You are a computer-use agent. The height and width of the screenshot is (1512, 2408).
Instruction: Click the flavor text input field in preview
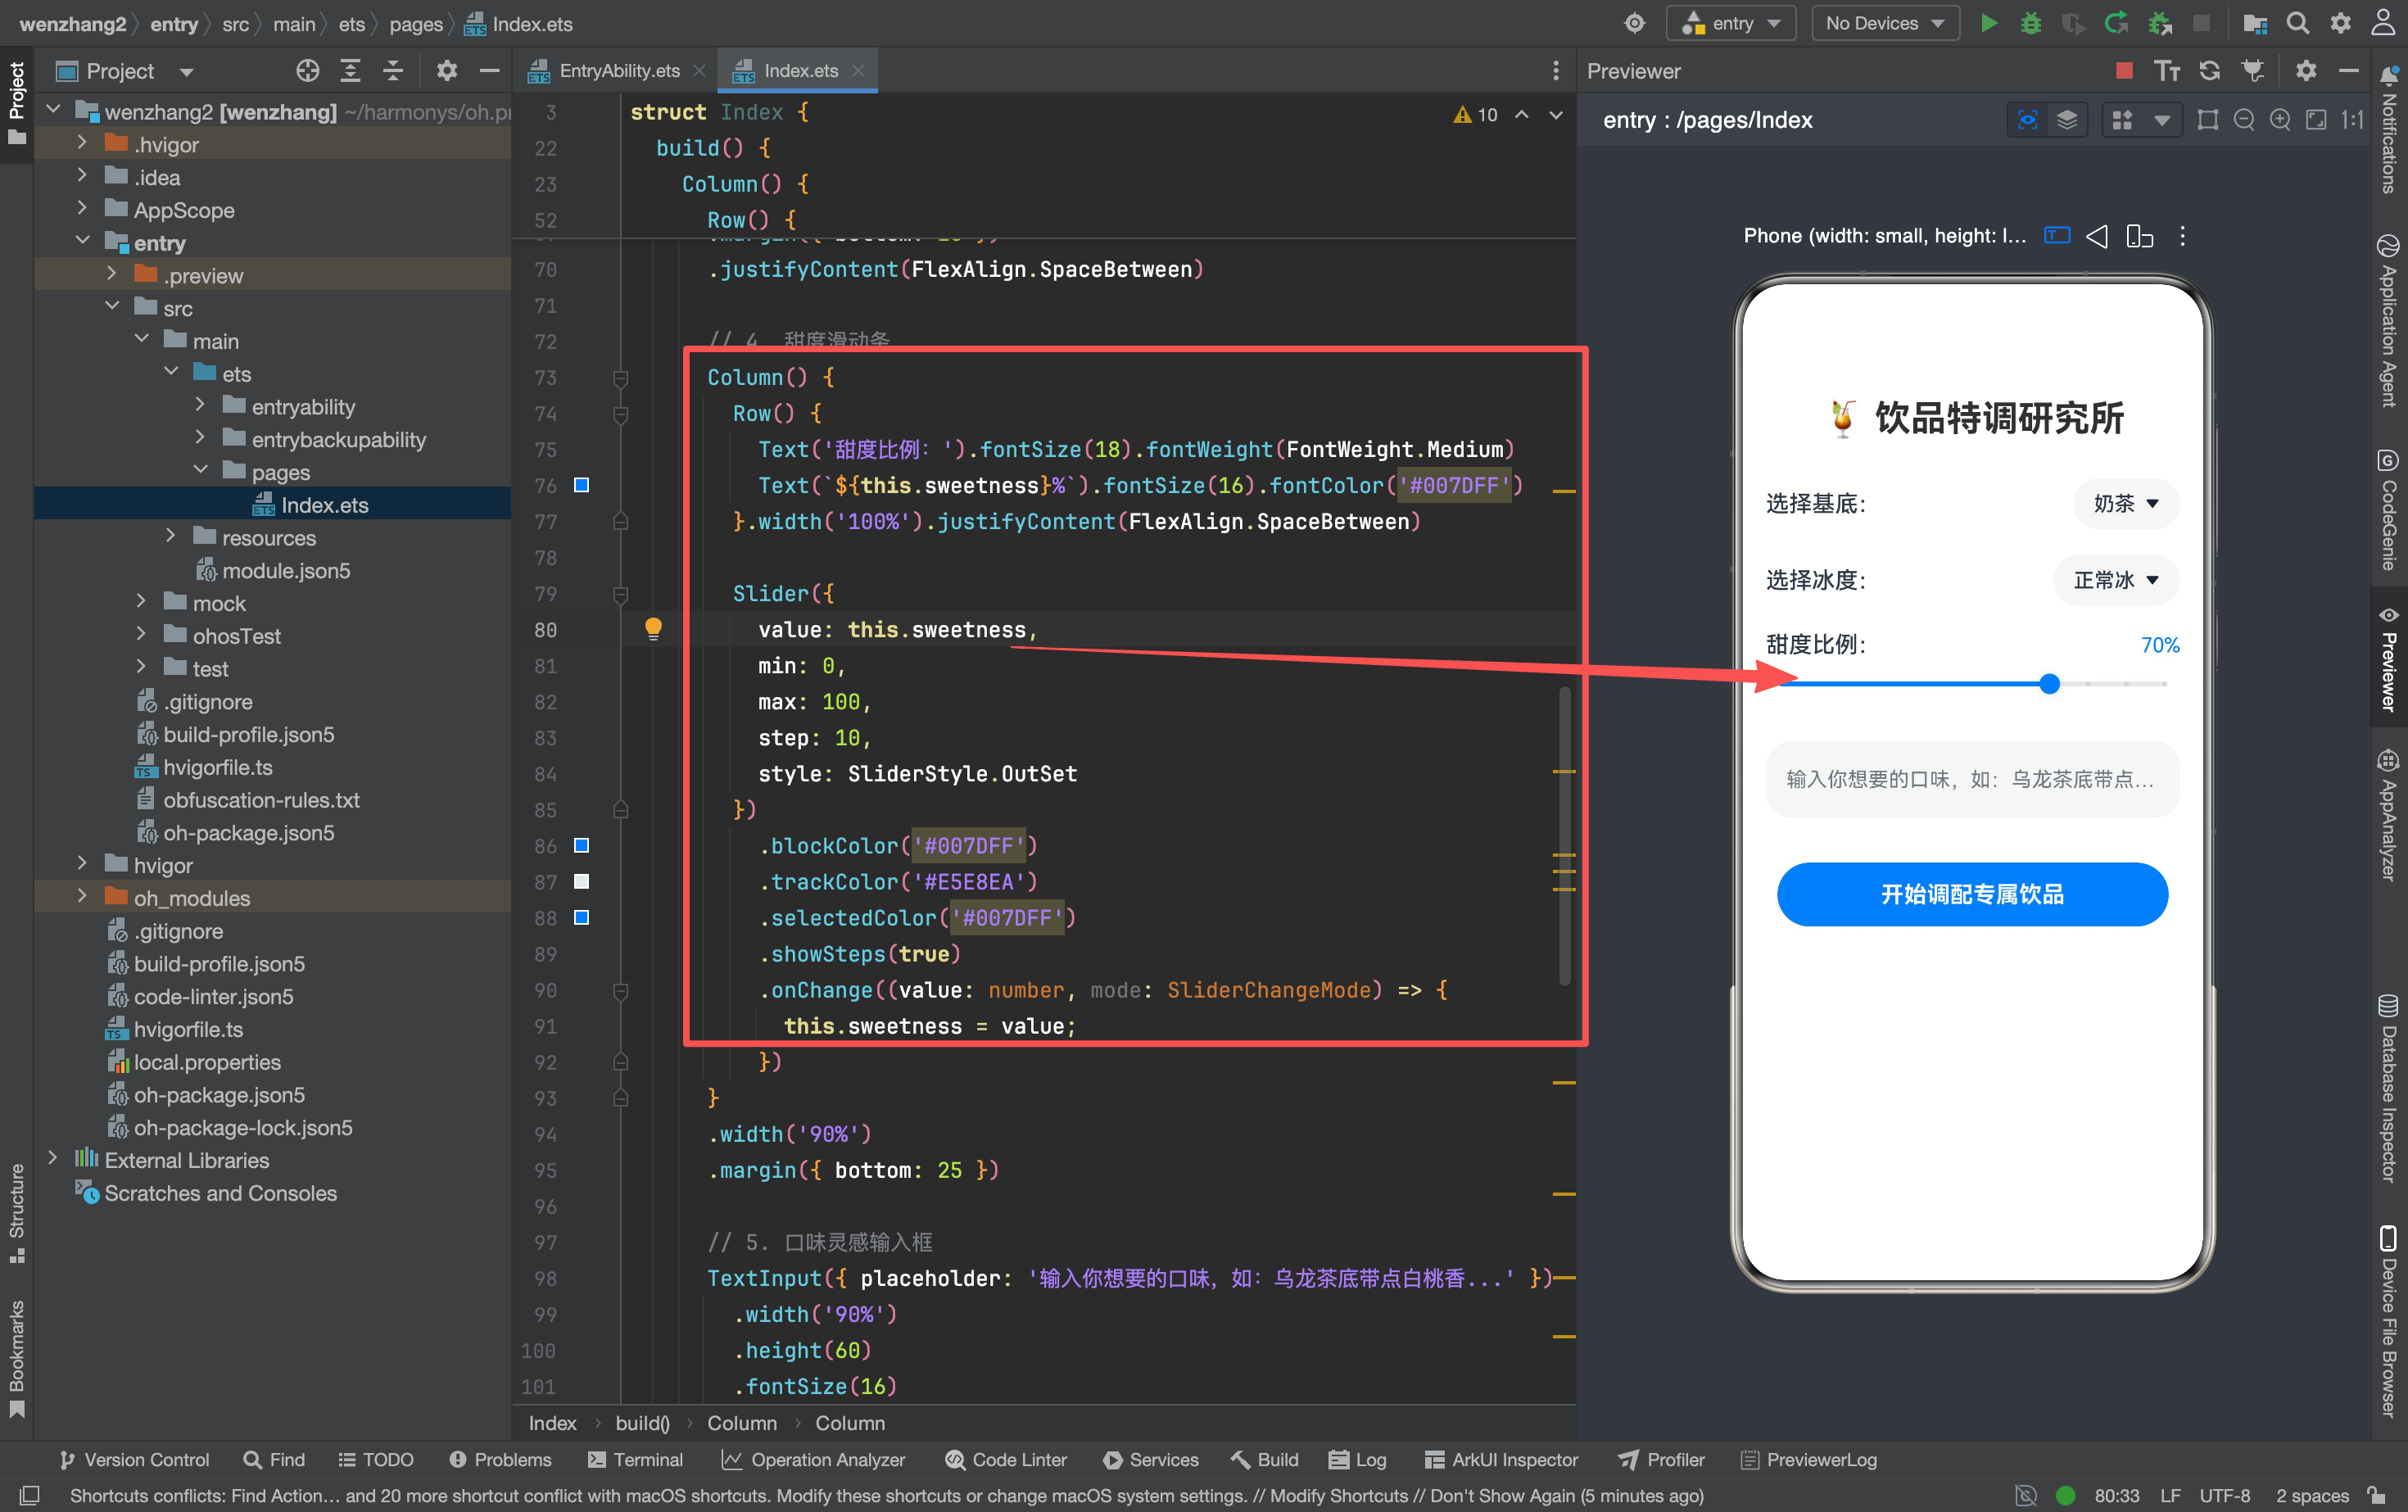point(1972,779)
